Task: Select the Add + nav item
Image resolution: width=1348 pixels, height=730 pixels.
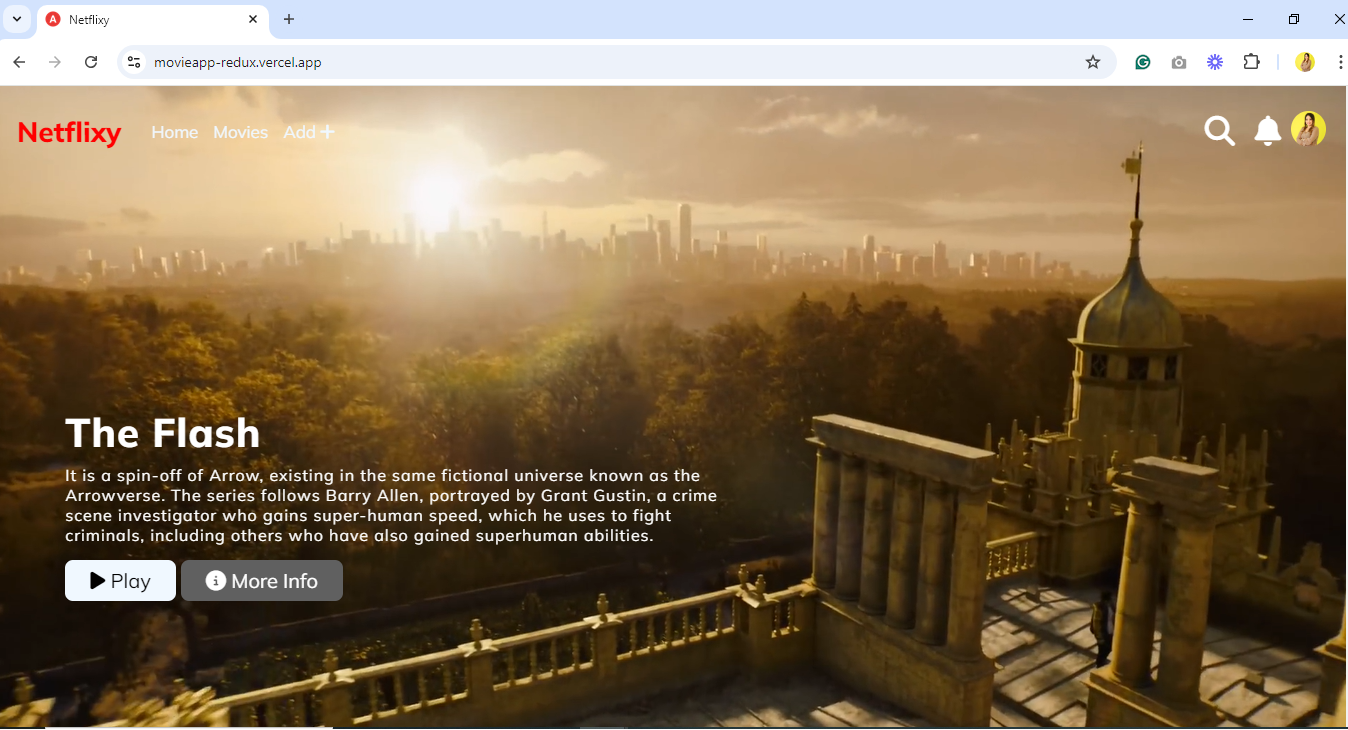Action: pos(309,132)
